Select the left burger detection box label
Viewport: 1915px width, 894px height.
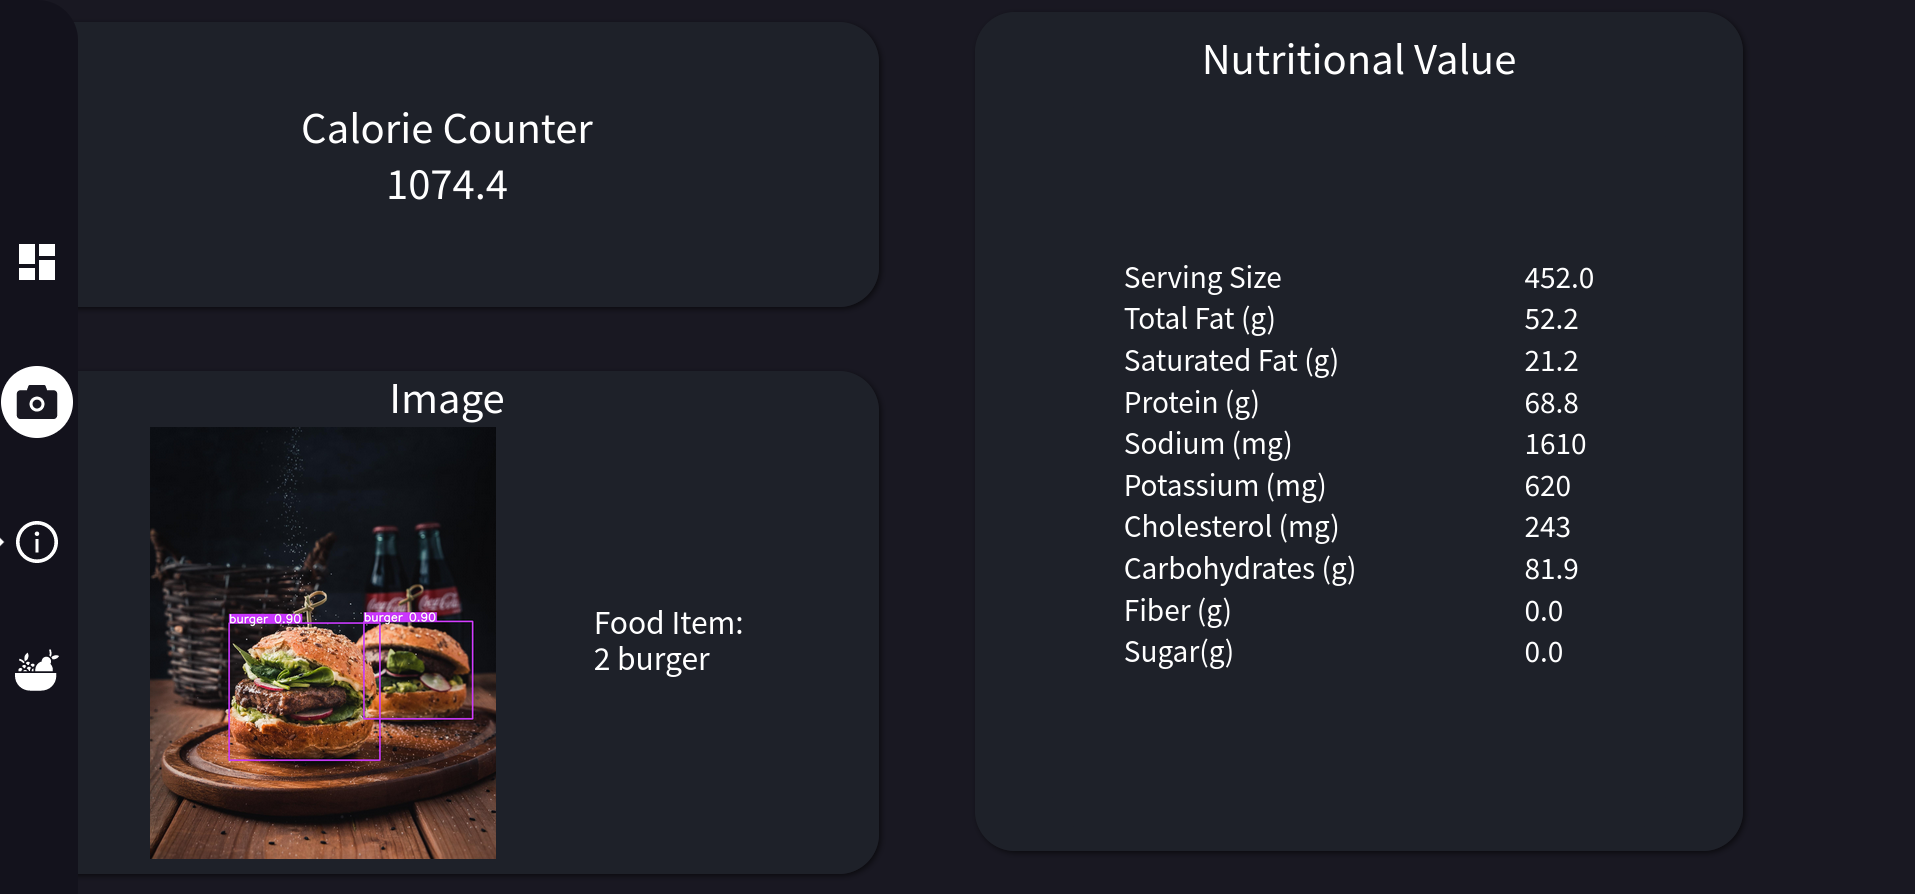tap(265, 619)
